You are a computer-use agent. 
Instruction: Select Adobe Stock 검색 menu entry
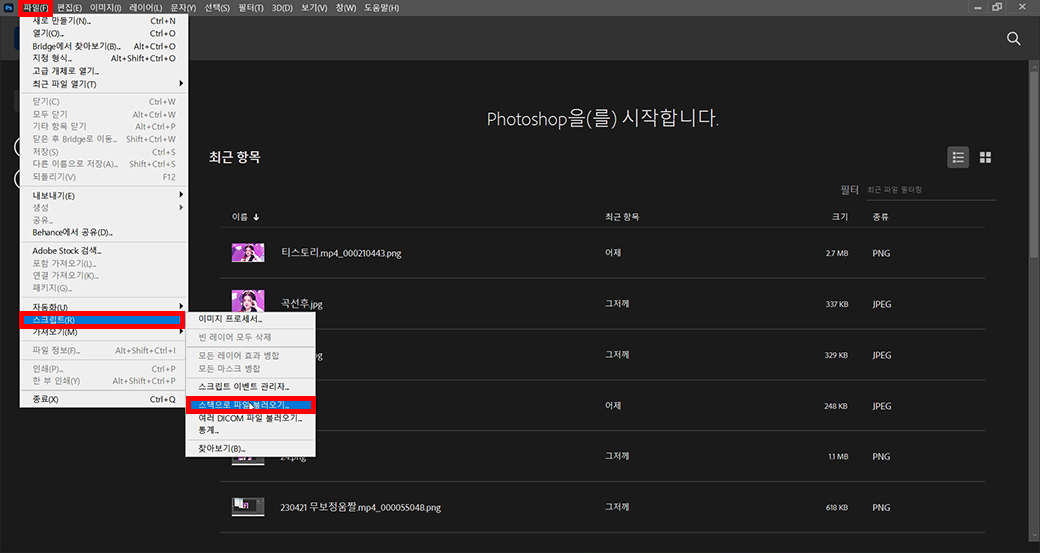[x=104, y=251]
